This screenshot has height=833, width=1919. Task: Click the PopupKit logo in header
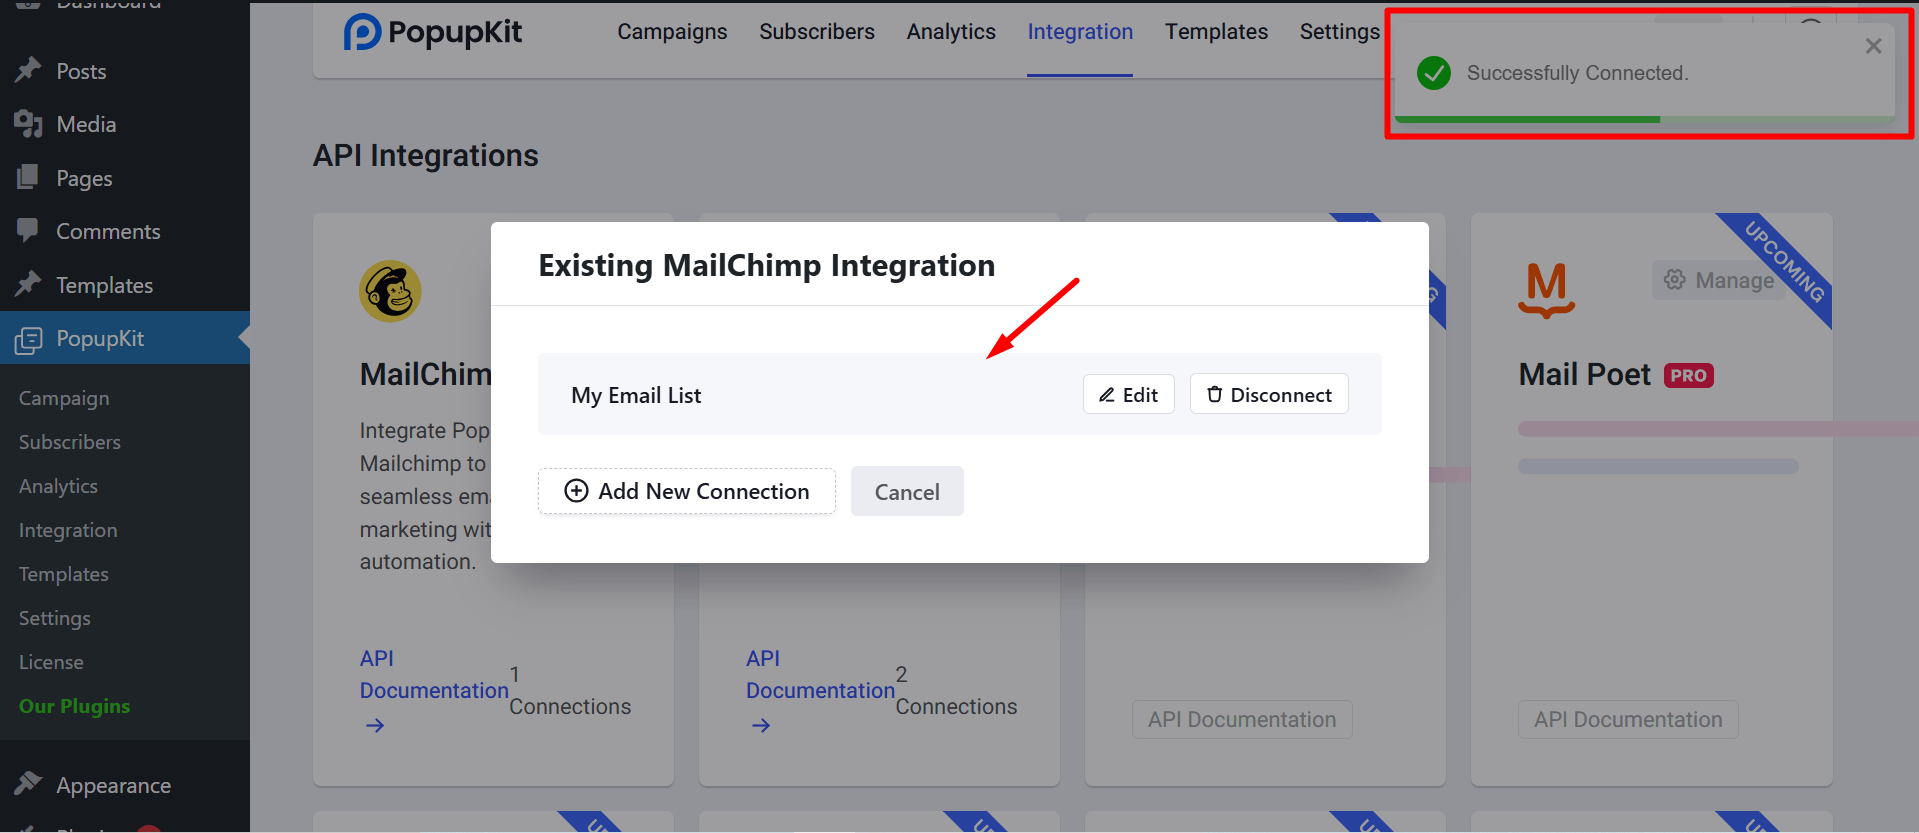click(432, 32)
